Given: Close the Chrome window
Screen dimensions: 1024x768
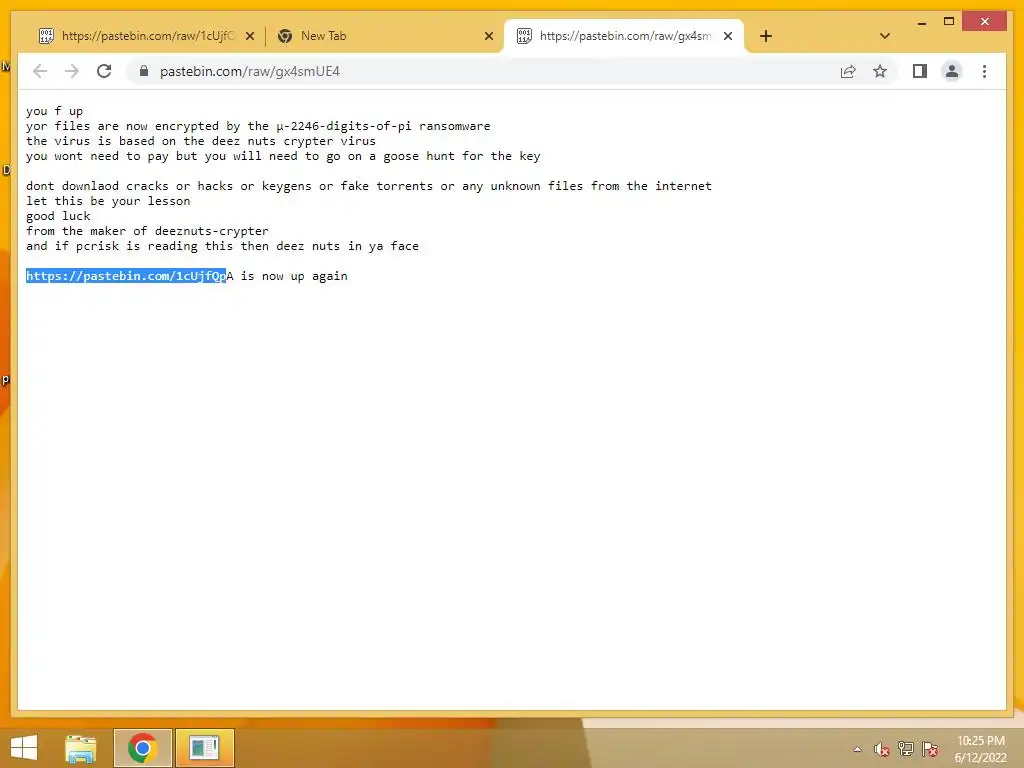Looking at the screenshot, I should coord(985,22).
